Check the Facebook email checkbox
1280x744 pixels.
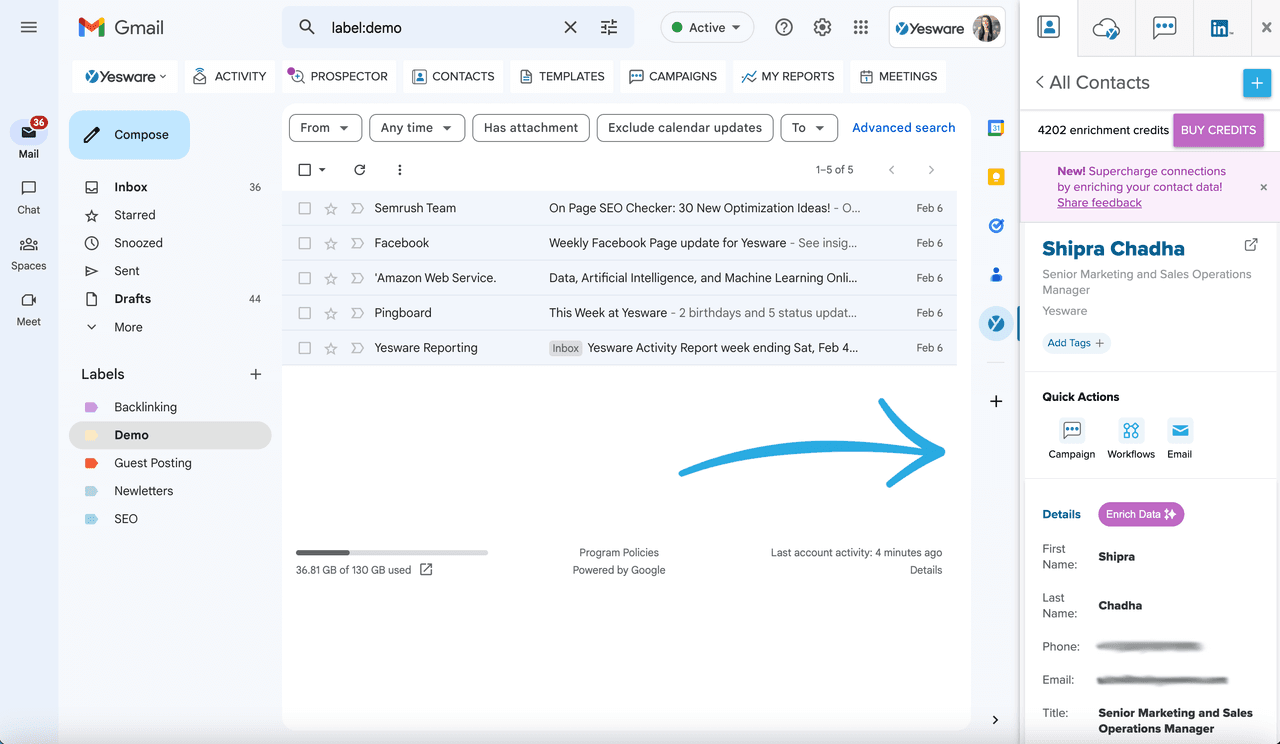point(305,242)
